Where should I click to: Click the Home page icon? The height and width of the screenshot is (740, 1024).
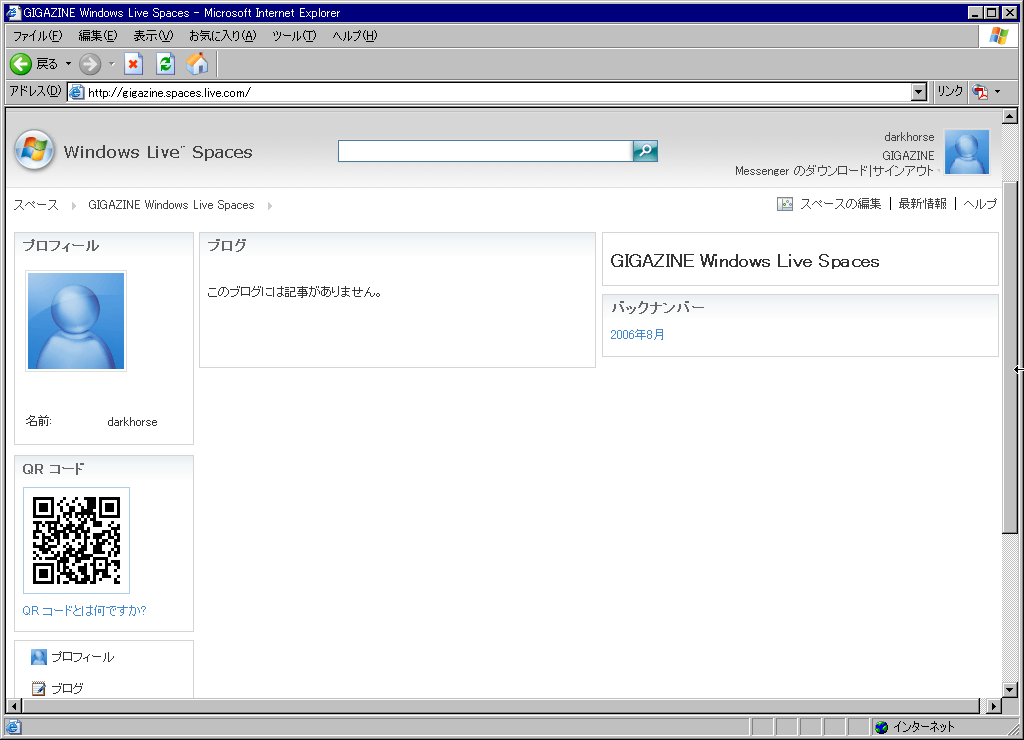(197, 64)
